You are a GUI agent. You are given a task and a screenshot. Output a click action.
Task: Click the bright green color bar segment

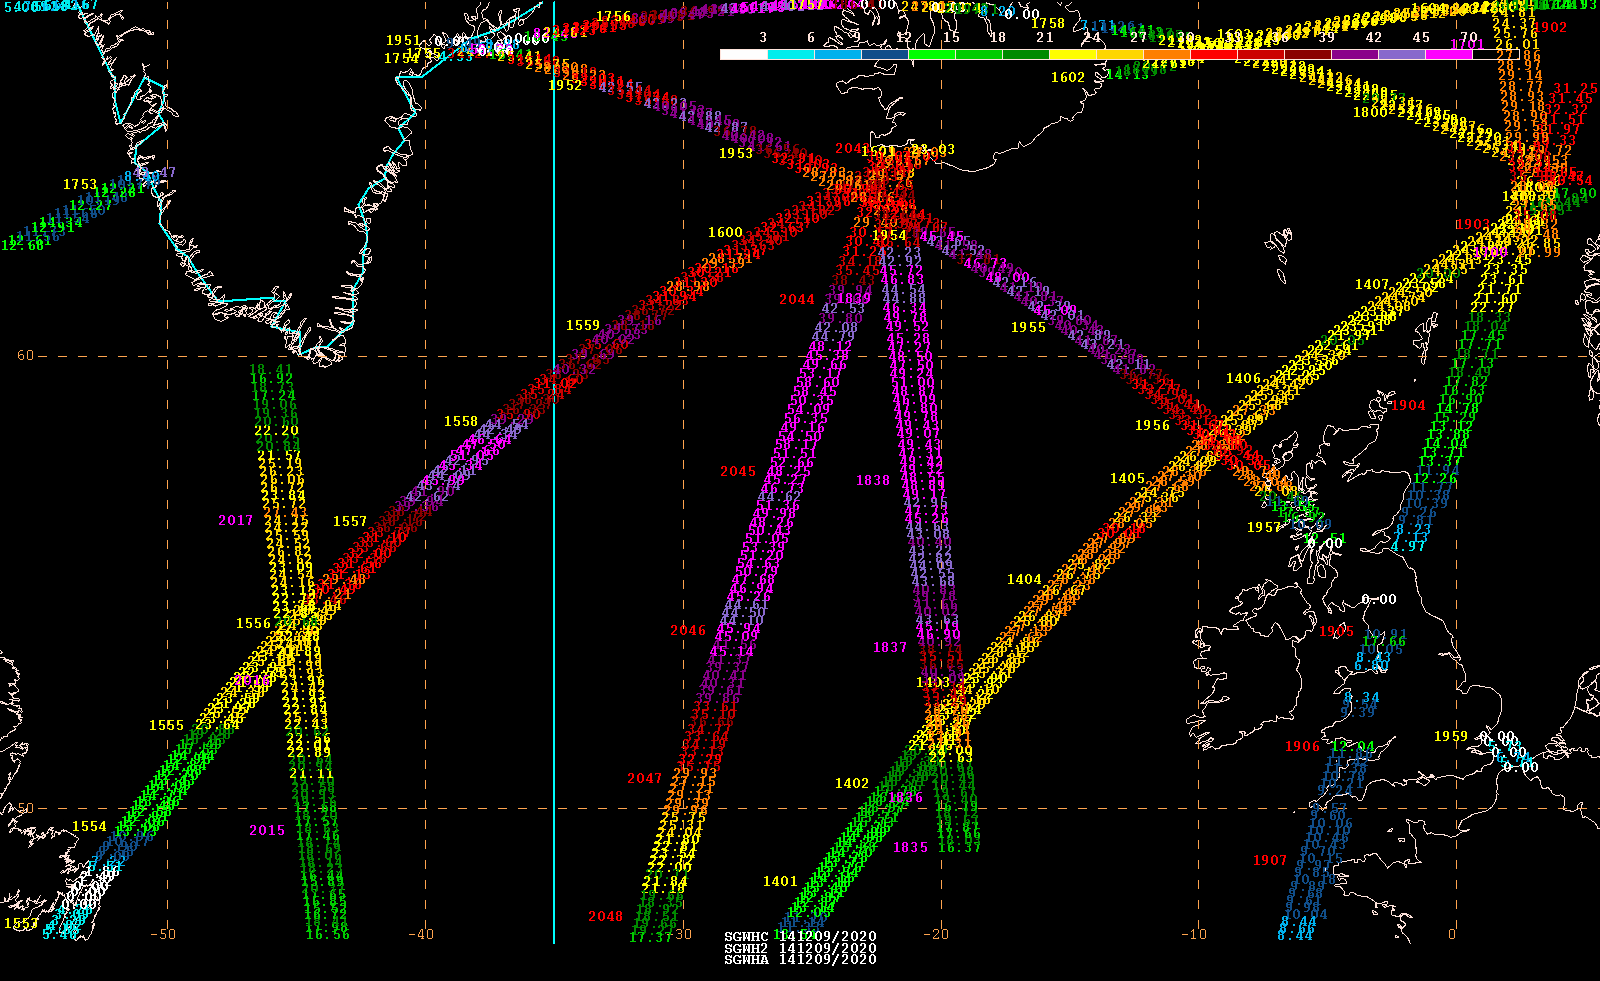tap(931, 55)
